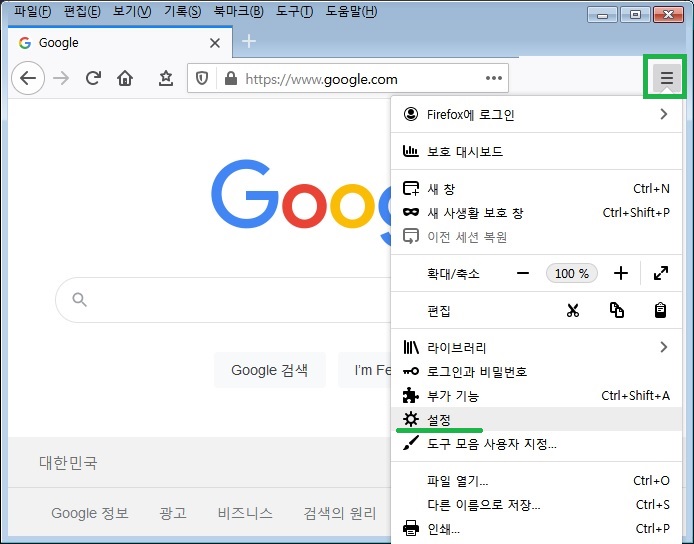Open the 라이브러리 menu entry
This screenshot has height=544, width=694.
[536, 347]
